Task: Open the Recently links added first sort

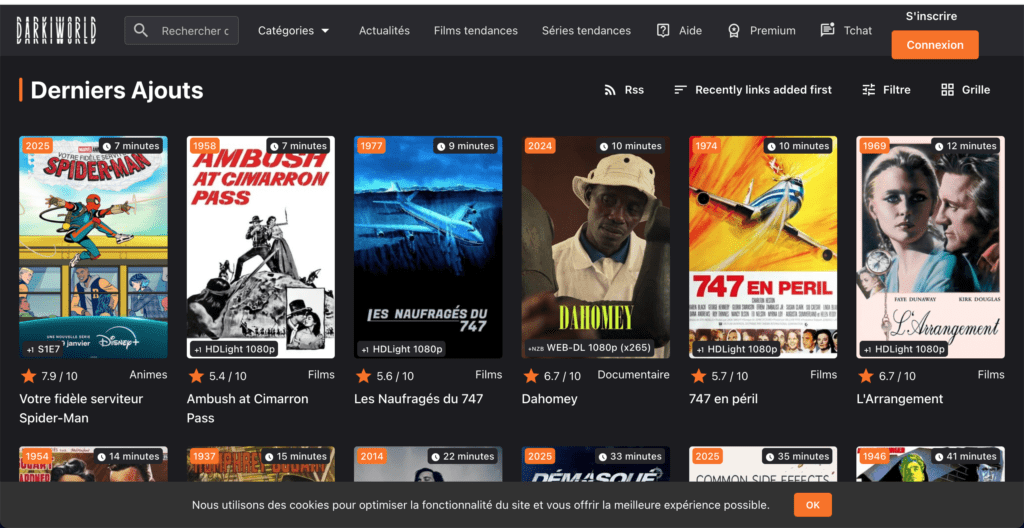Action: [x=753, y=90]
